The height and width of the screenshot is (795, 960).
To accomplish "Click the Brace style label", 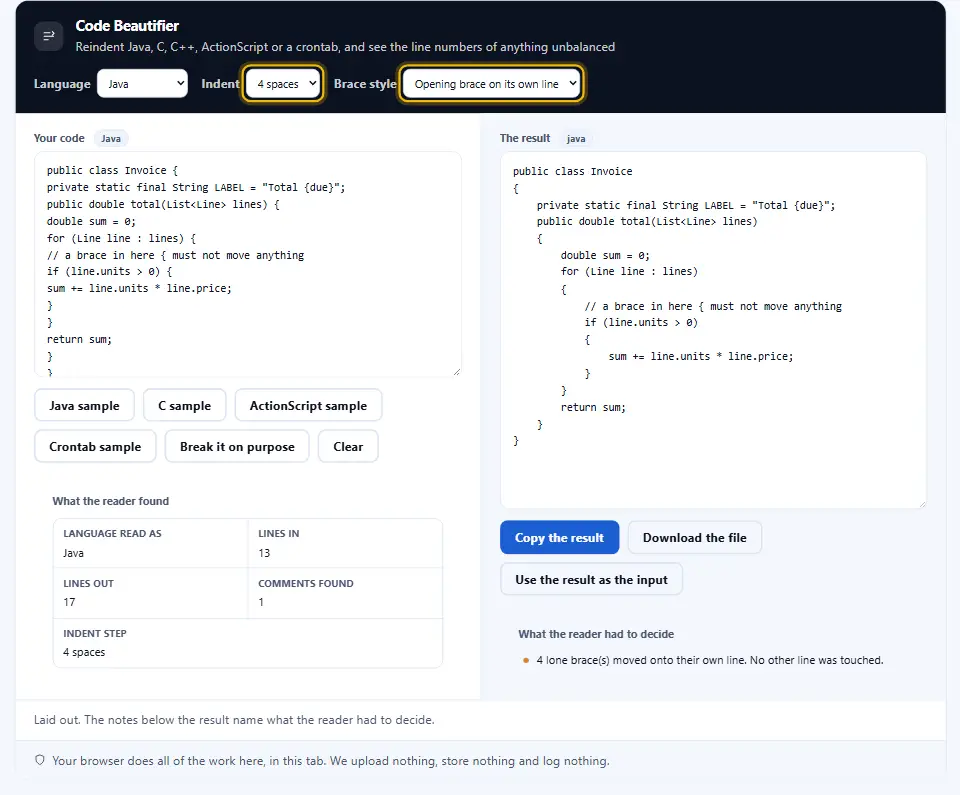I will pos(365,84).
